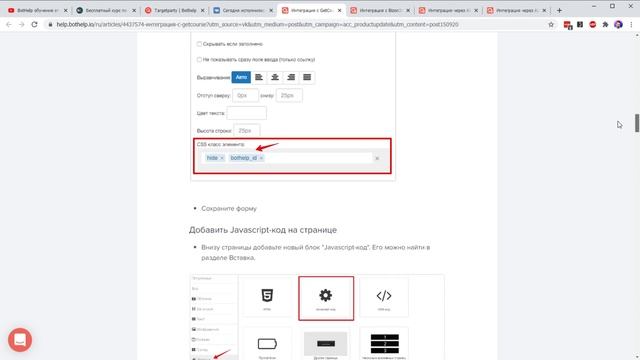Click the 'Добавить Javascript-код на странице' heading

pyautogui.click(x=263, y=230)
